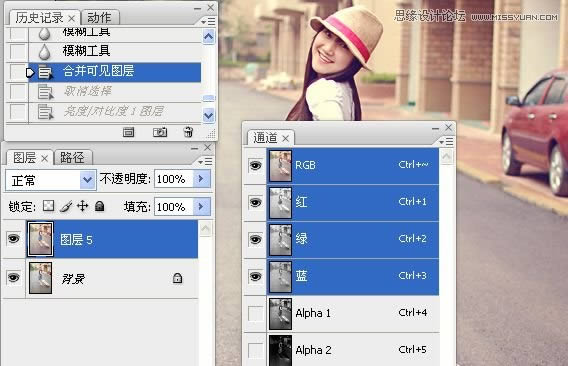The height and width of the screenshot is (366, 568).
Task: Toggle the lock position move icon
Action: [x=83, y=206]
